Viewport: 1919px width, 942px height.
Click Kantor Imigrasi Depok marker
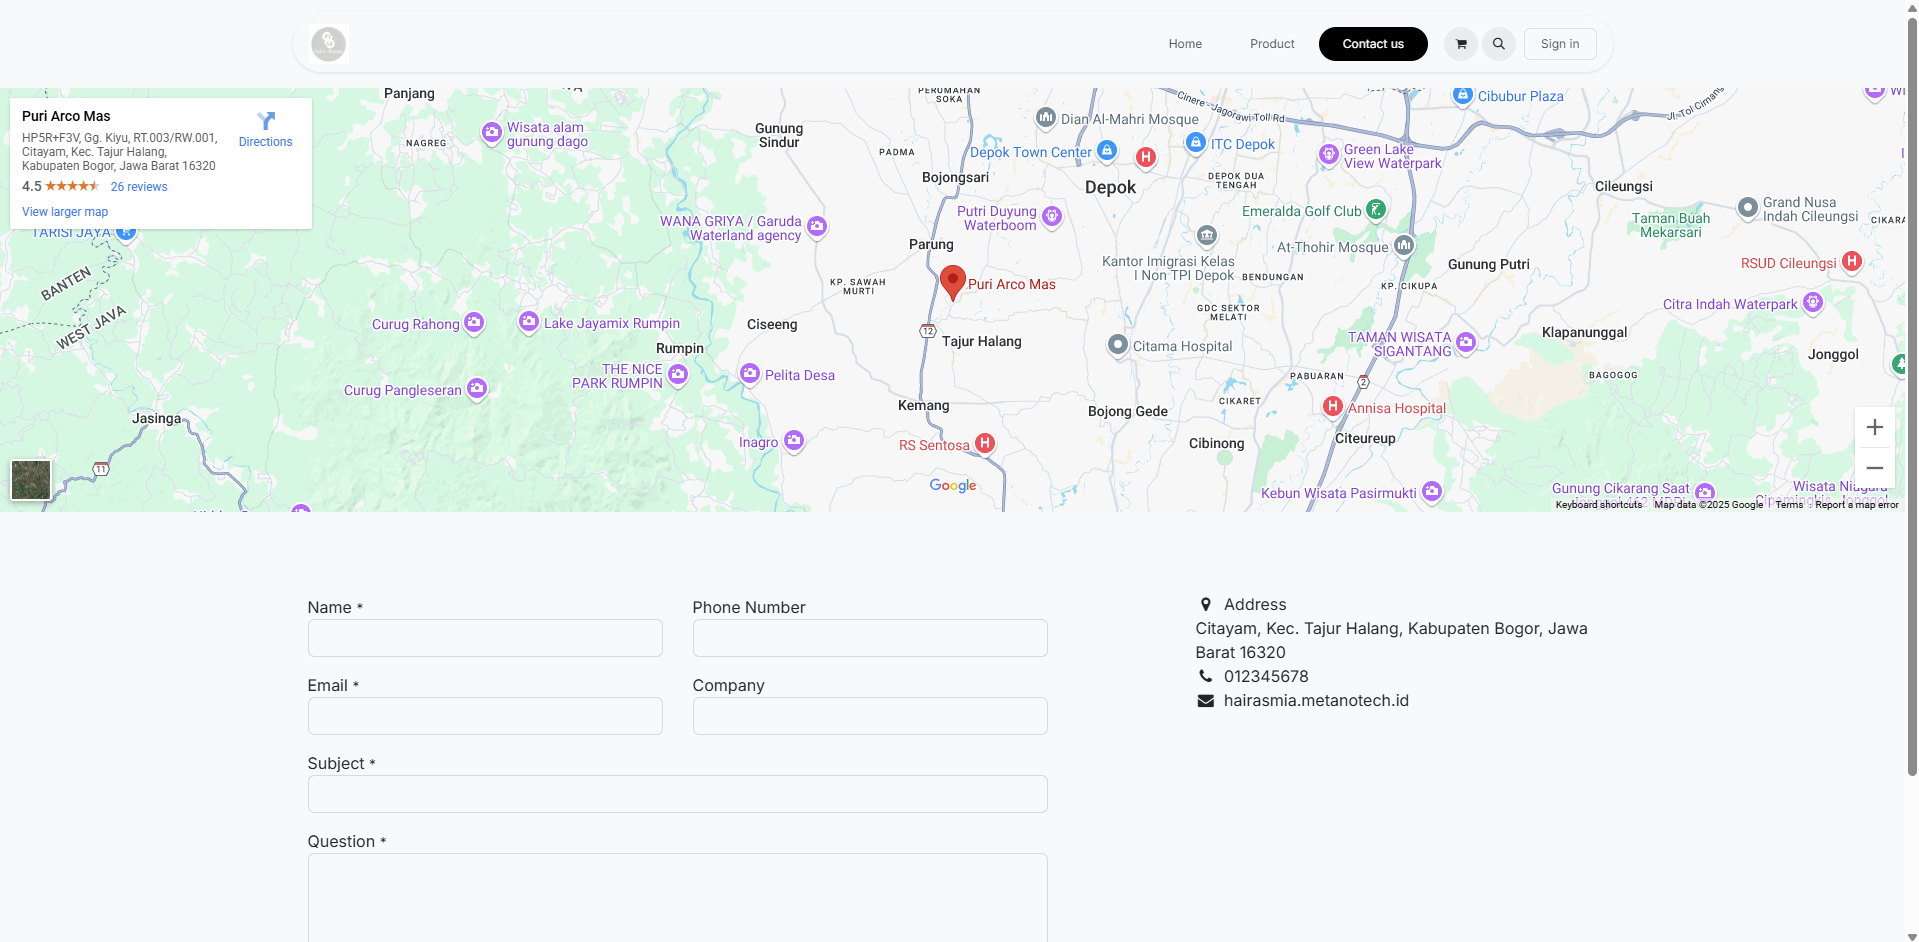(1207, 235)
